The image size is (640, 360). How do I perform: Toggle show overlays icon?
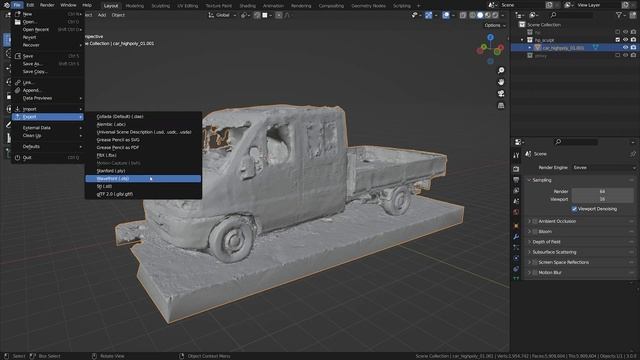coord(446,15)
